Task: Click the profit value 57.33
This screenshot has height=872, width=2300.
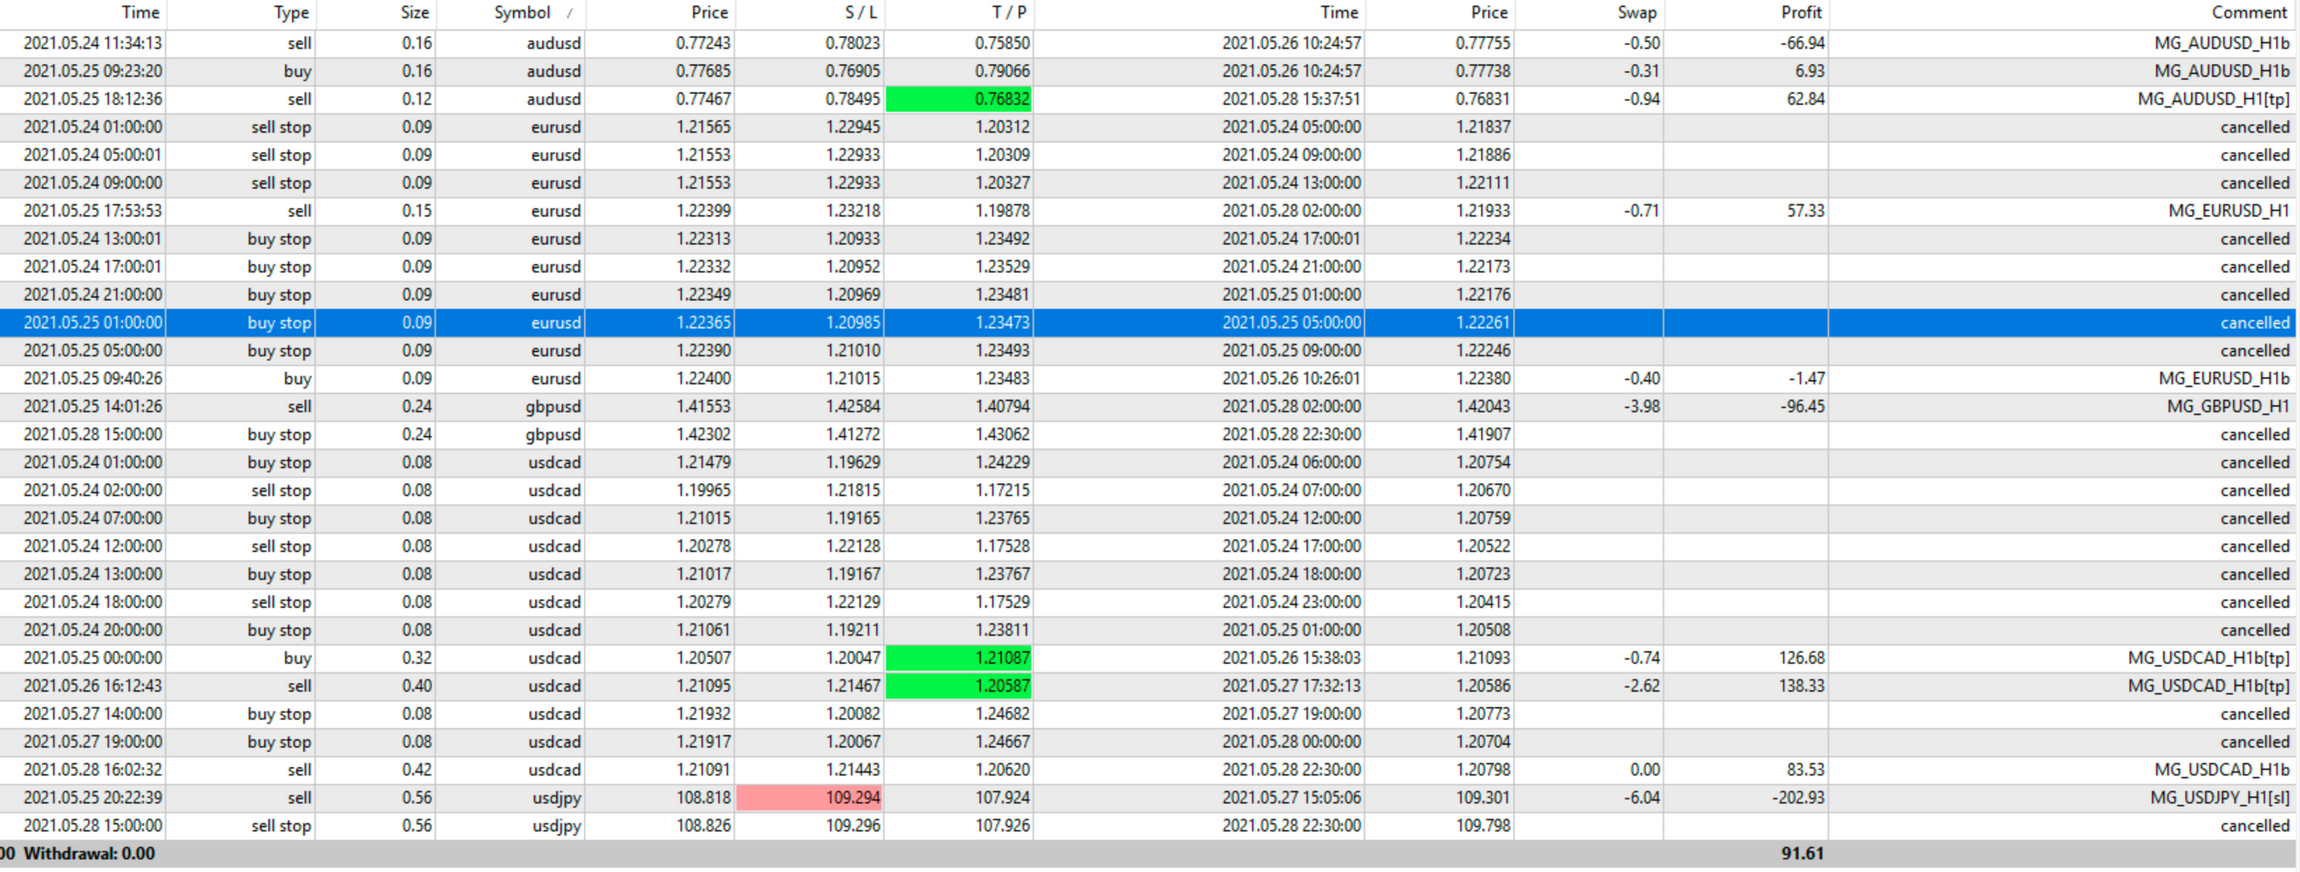Action: pyautogui.click(x=1805, y=211)
